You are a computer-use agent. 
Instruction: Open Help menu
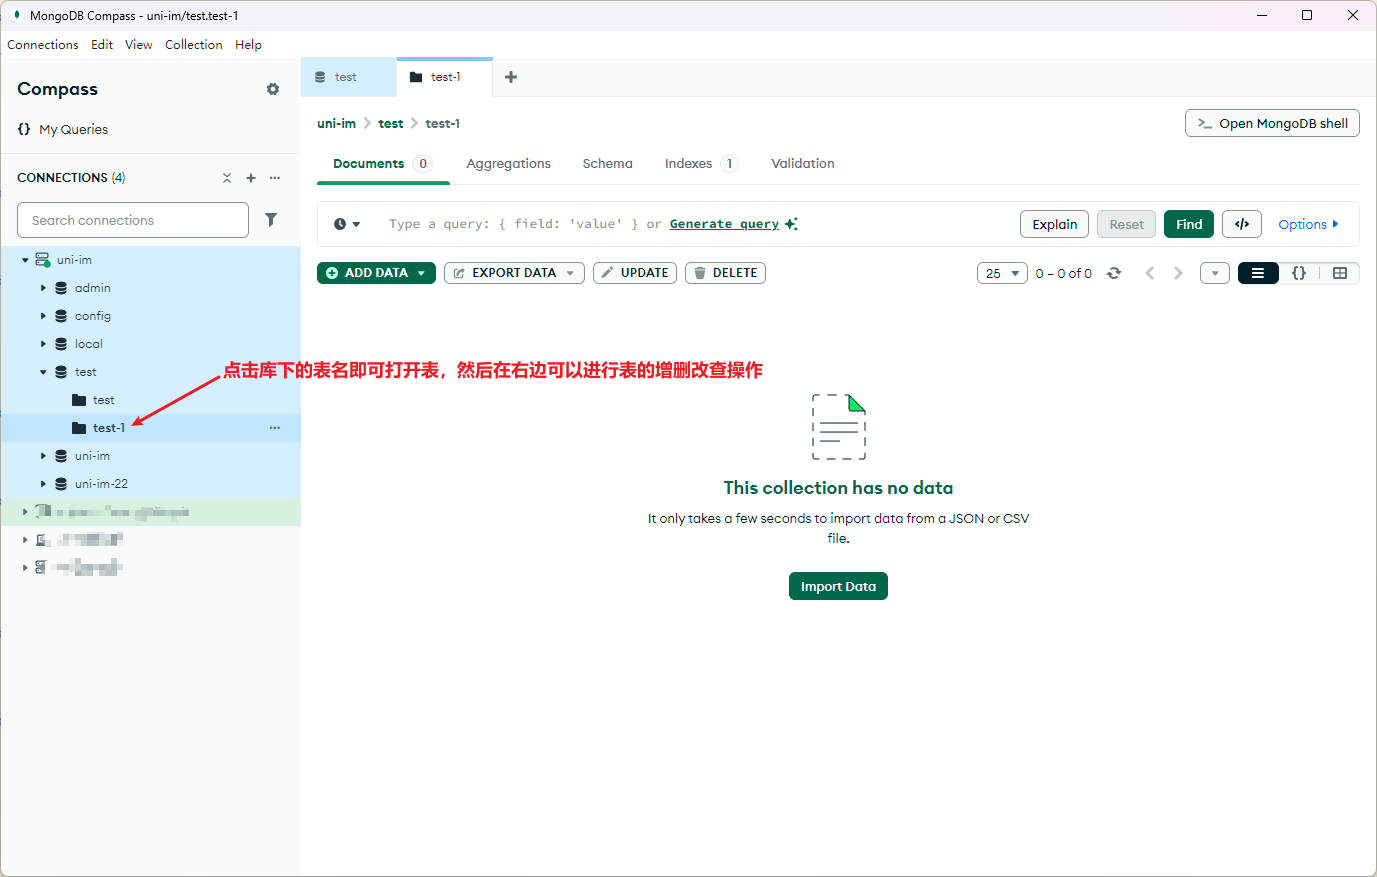(x=249, y=45)
